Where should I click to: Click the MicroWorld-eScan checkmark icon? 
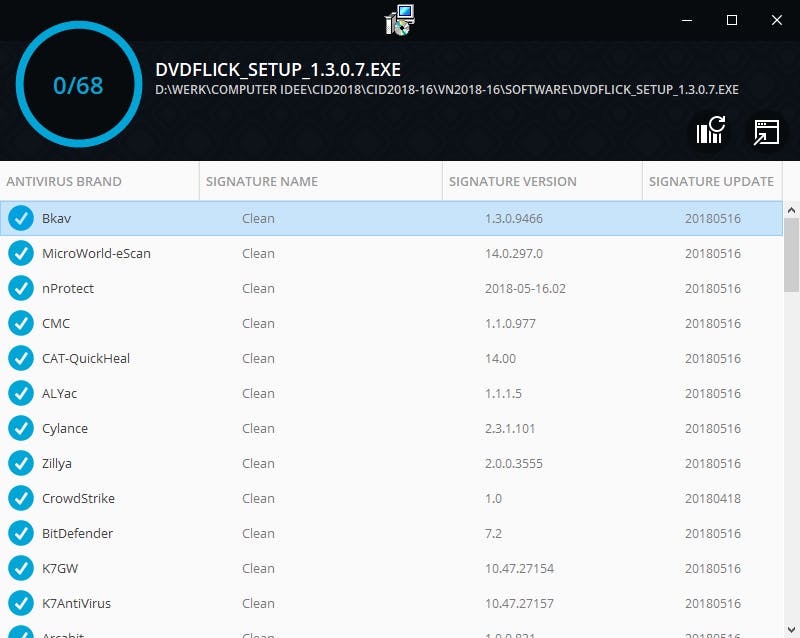(21, 253)
